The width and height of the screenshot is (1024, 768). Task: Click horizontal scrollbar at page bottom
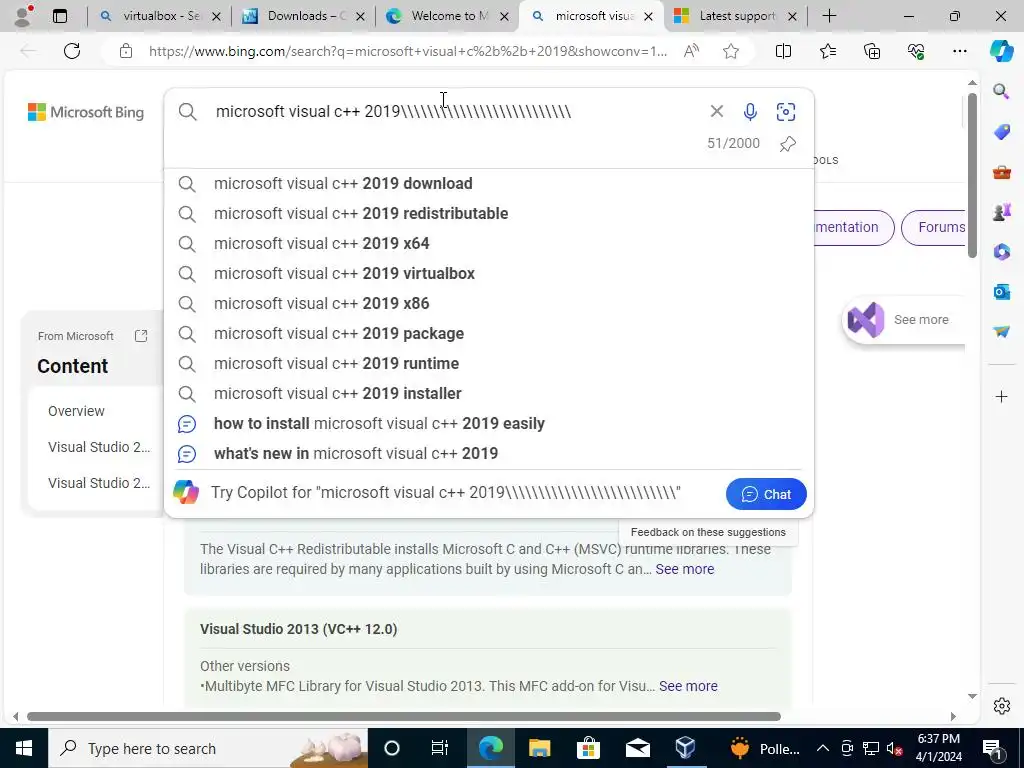point(404,716)
